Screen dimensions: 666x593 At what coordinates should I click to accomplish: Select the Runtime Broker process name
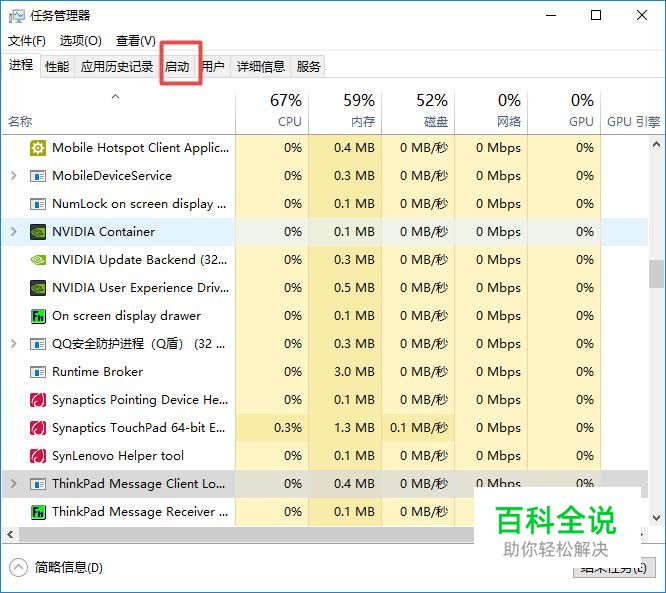(x=98, y=372)
